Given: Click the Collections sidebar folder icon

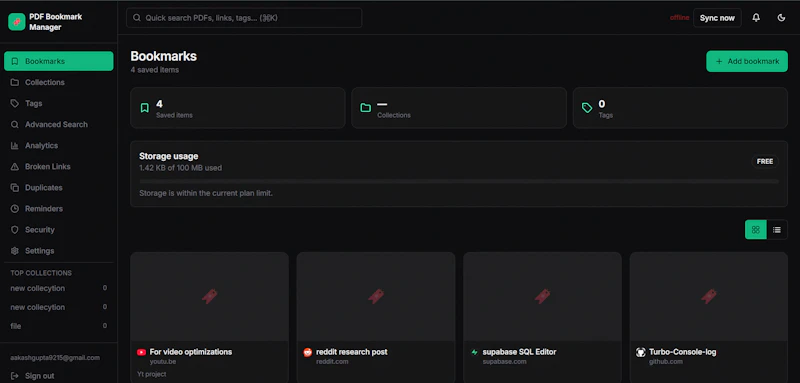Looking at the screenshot, I should [x=15, y=82].
